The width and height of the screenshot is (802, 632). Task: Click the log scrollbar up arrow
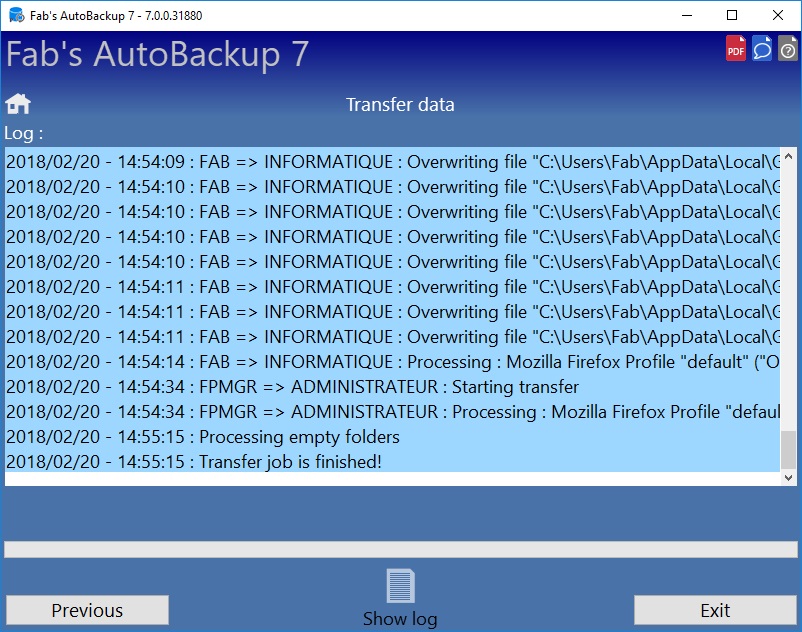pyautogui.click(x=788, y=156)
